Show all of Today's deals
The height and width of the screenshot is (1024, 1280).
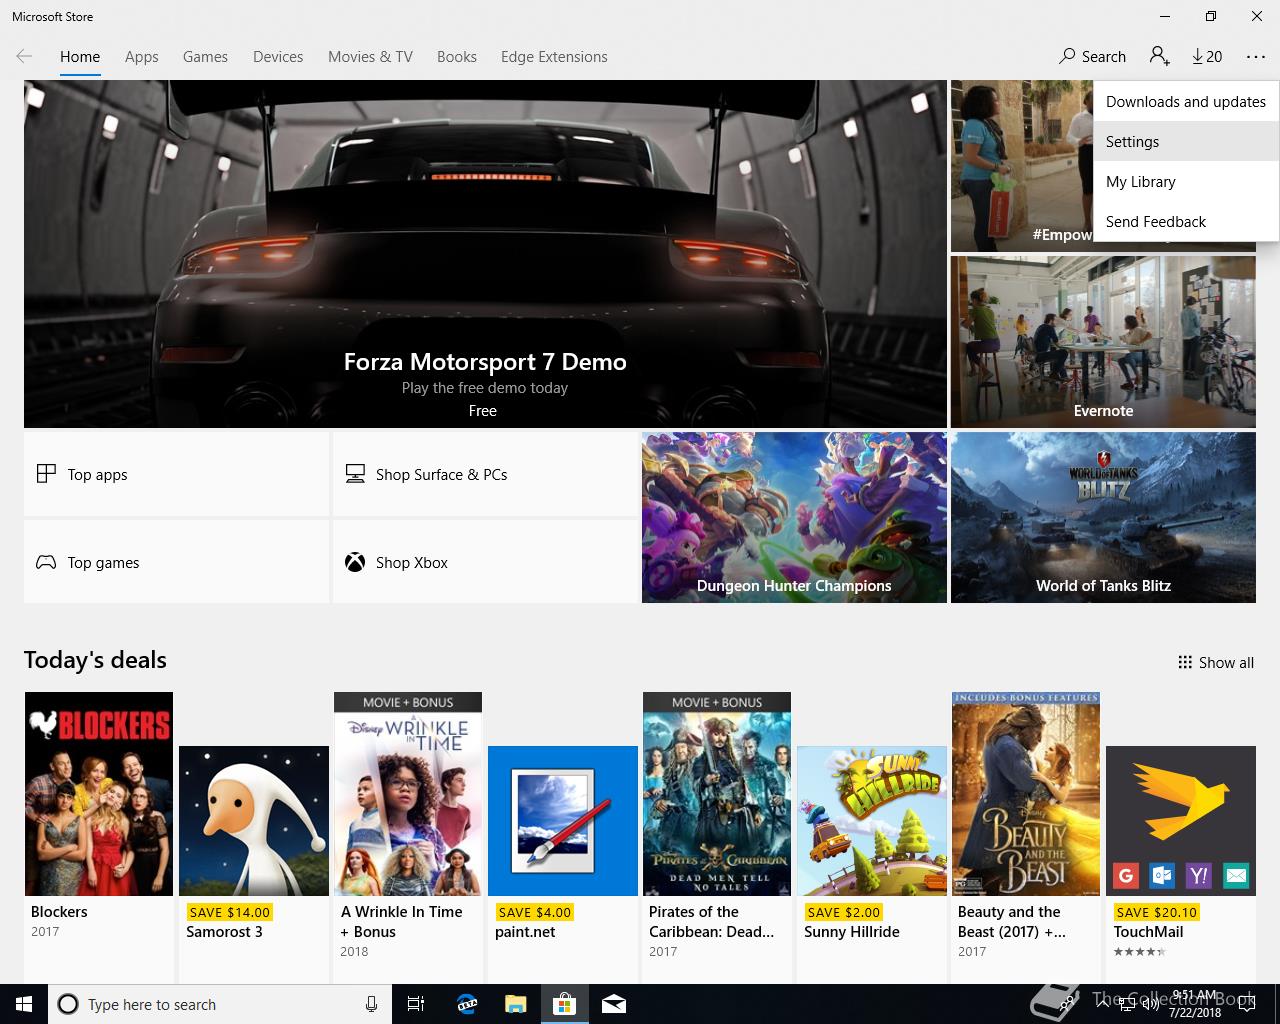click(x=1215, y=662)
